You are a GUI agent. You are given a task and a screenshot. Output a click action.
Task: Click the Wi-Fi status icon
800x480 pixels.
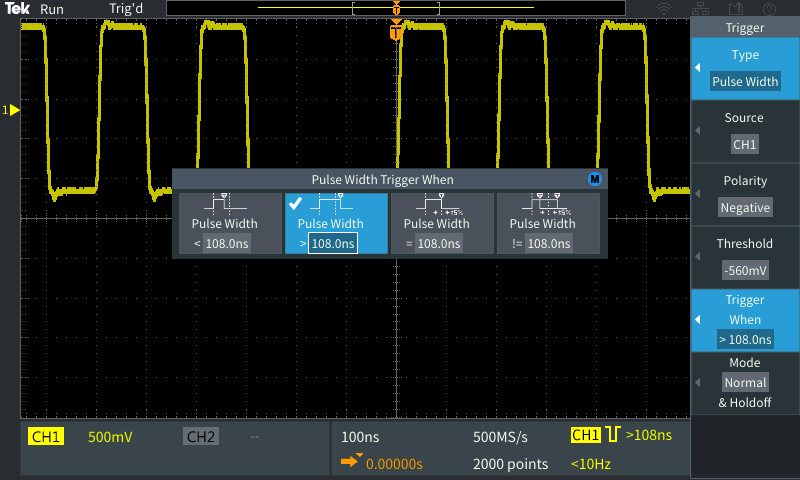pos(663,9)
